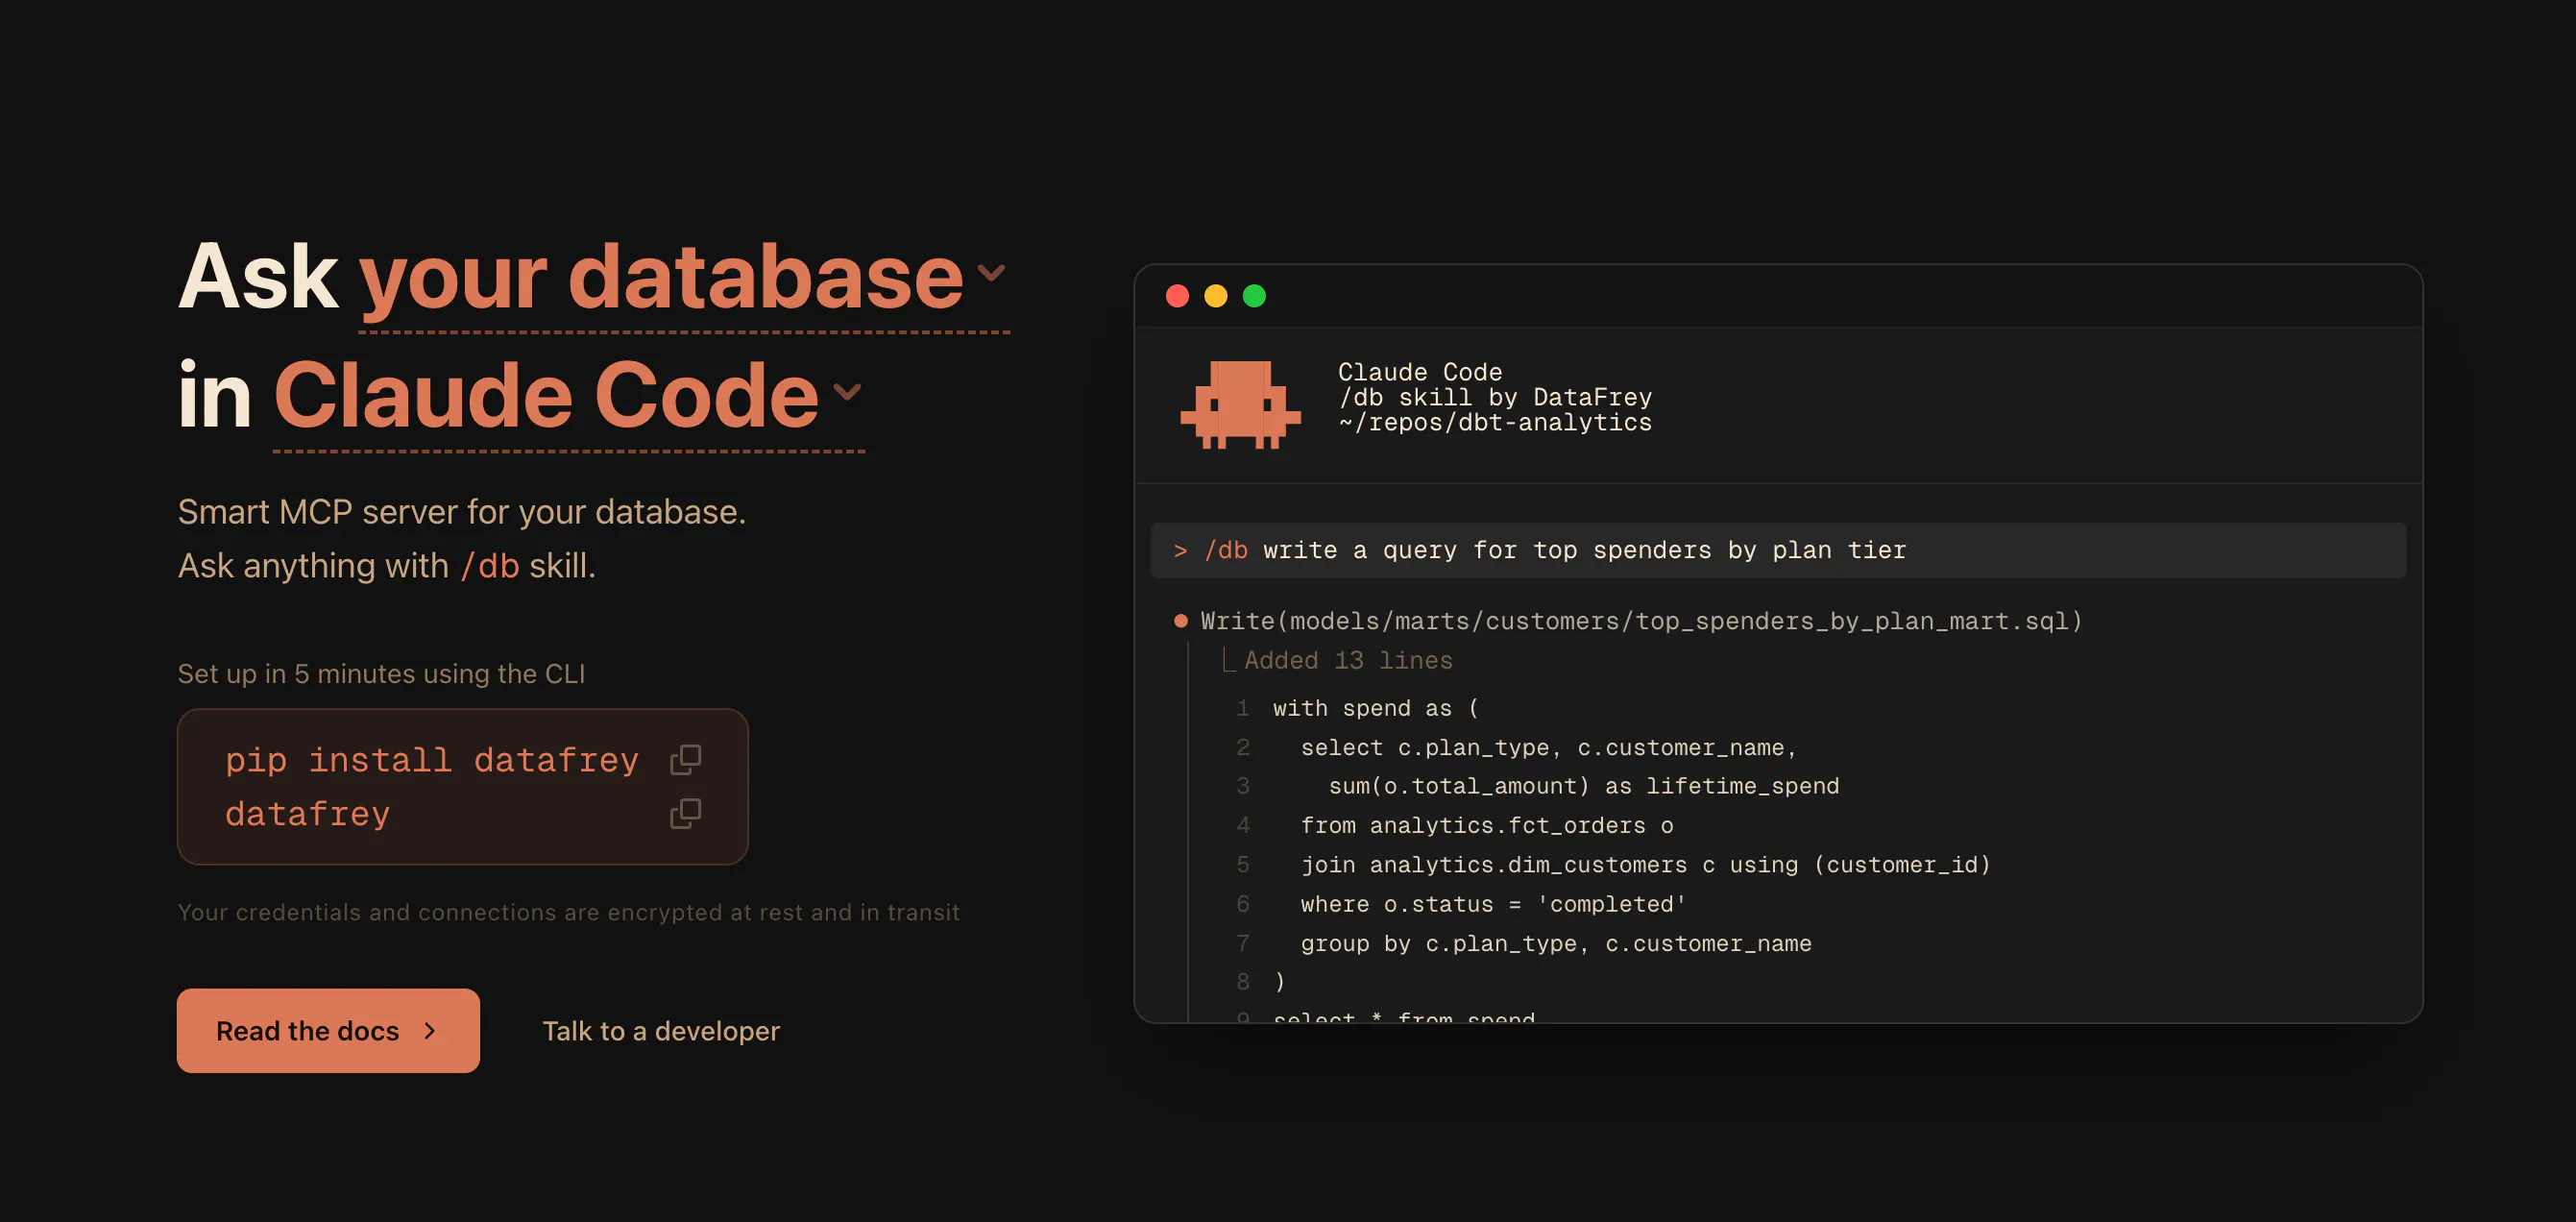Open 'Talk to a developer' link
The width and height of the screenshot is (2576, 1222).
pyautogui.click(x=661, y=1031)
